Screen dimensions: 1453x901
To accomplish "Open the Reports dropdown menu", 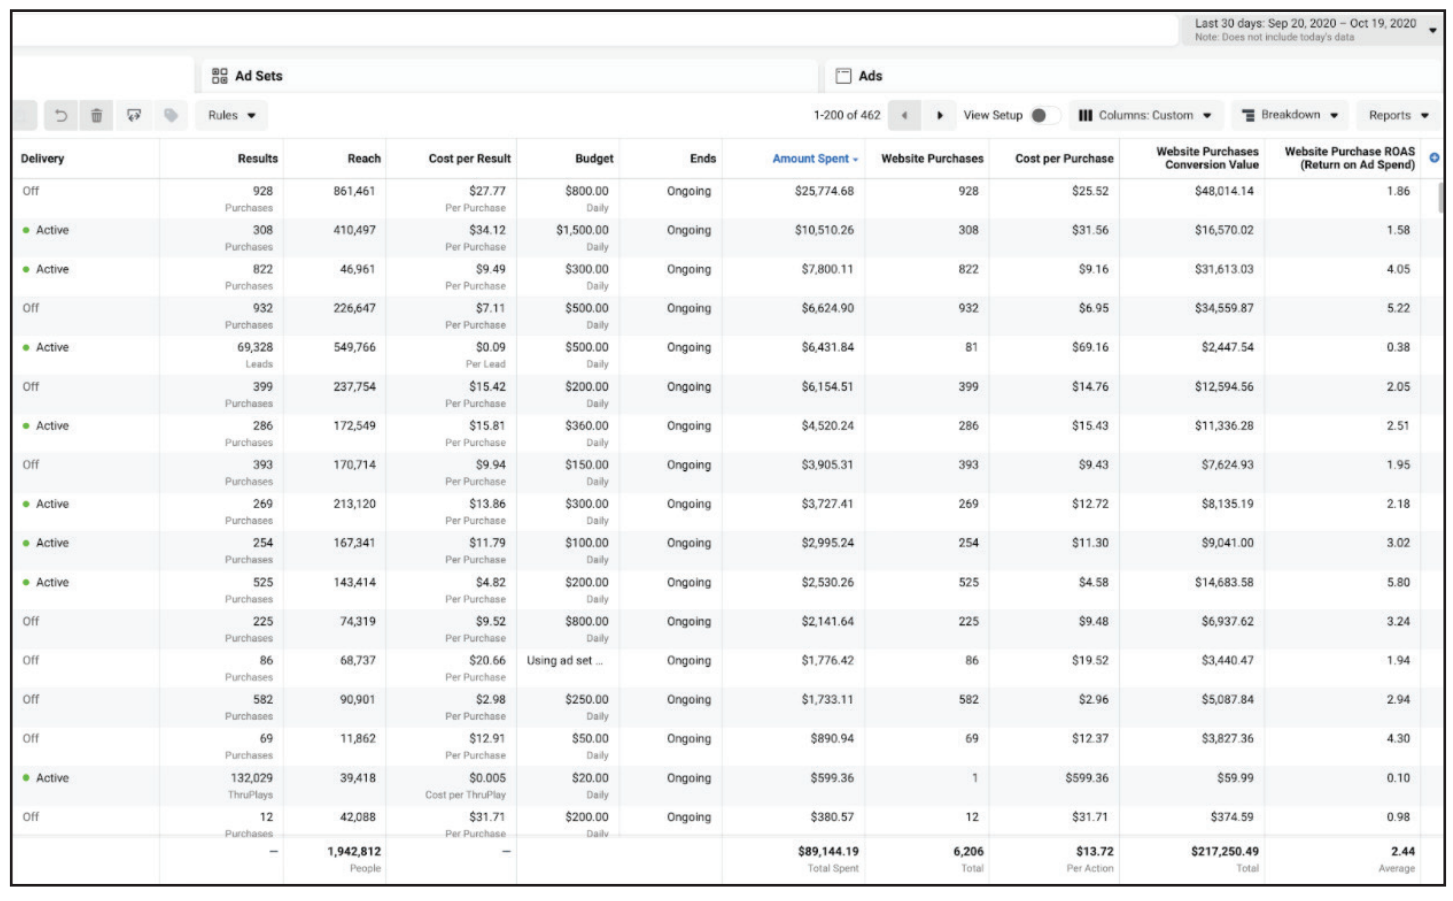I will pyautogui.click(x=1397, y=116).
